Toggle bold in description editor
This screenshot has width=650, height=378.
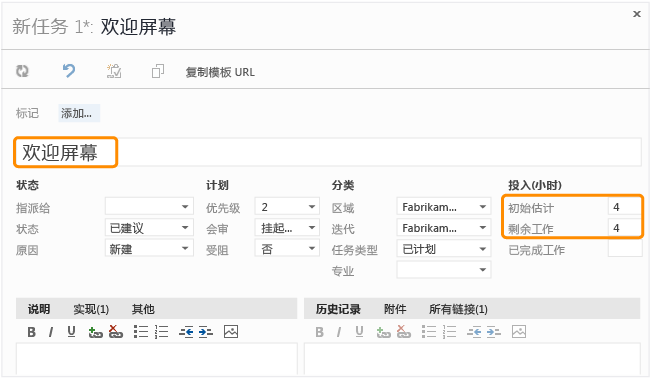click(x=32, y=332)
